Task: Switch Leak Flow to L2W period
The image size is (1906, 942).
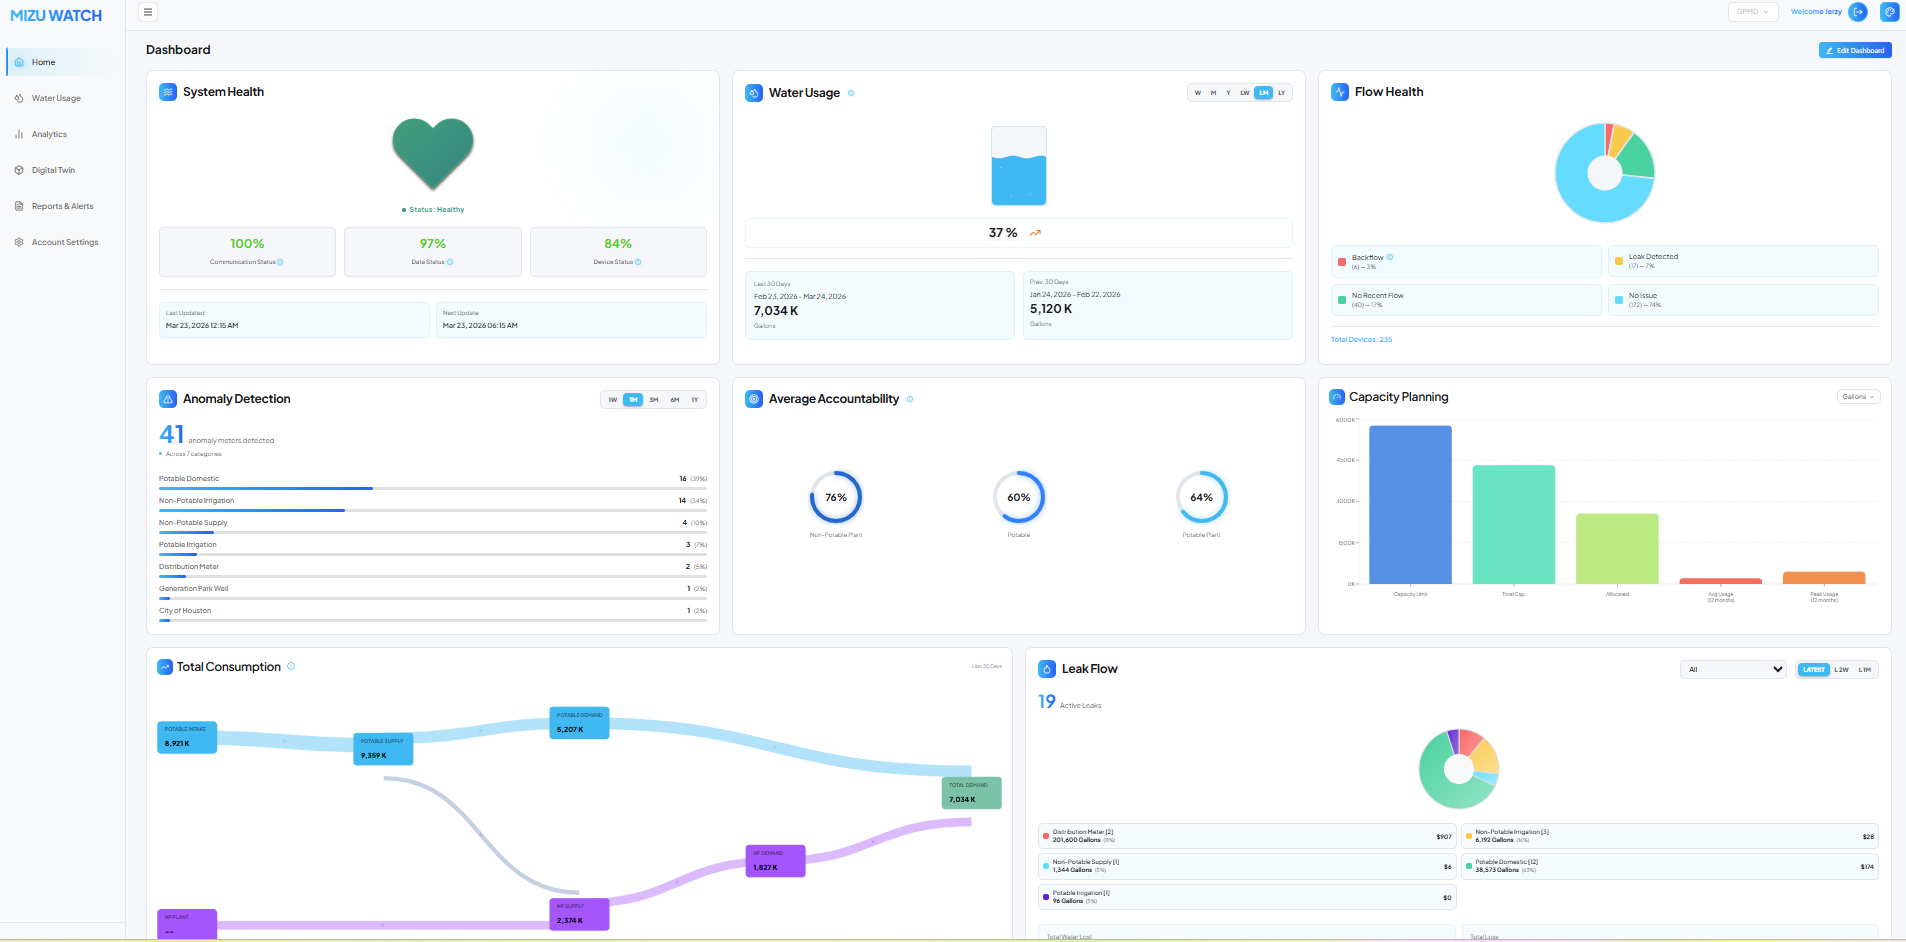Action: pos(1842,670)
